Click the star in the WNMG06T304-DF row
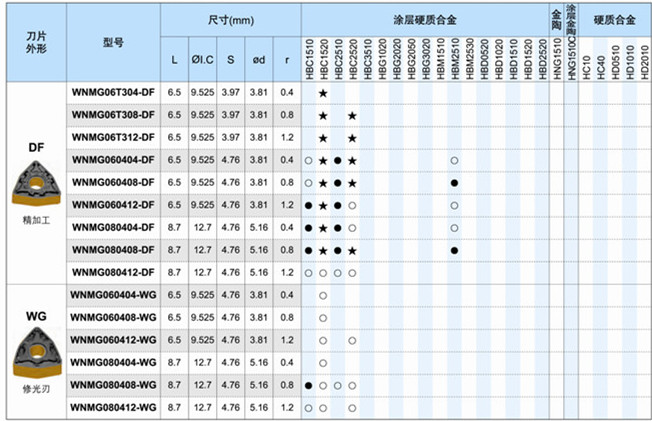This screenshot has height=421, width=652. point(323,93)
